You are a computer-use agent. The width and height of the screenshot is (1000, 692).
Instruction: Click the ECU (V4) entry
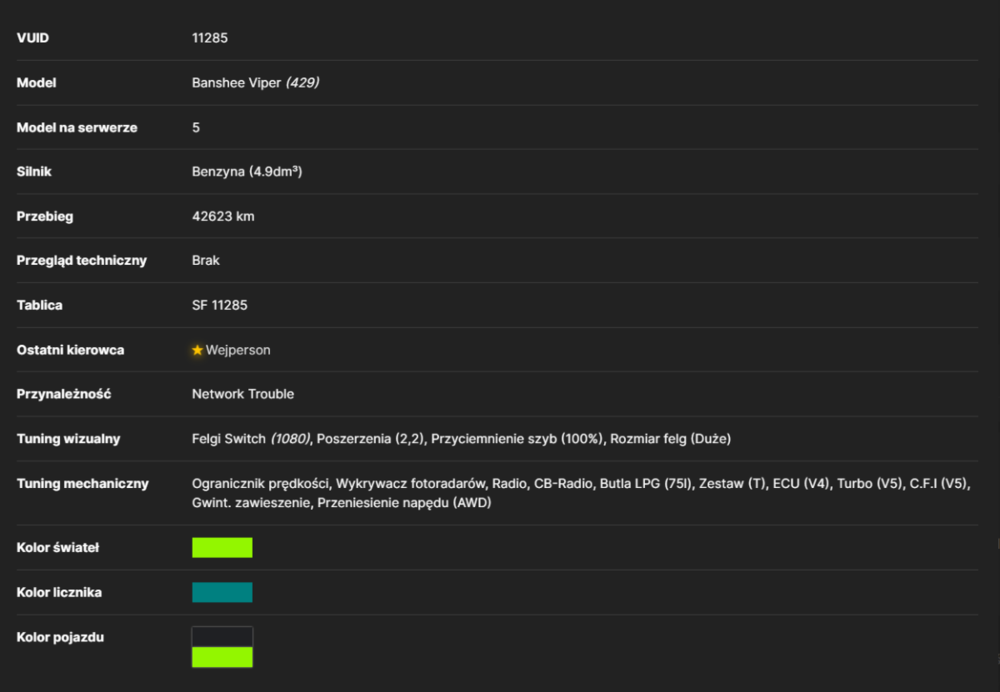coord(801,483)
